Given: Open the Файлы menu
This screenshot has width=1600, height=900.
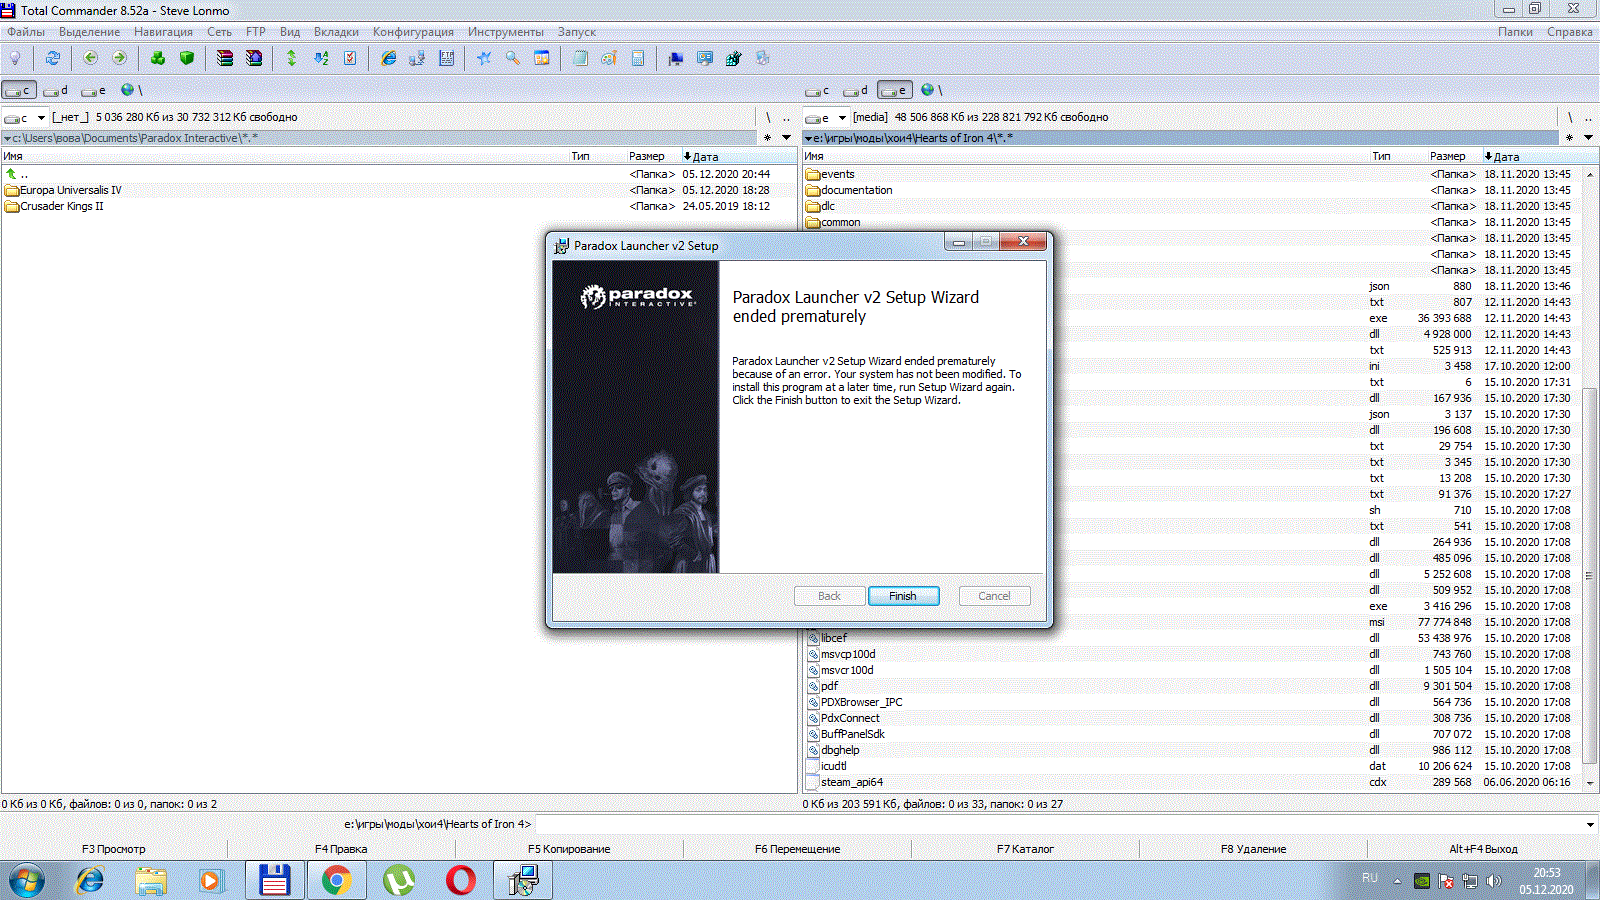Looking at the screenshot, I should click(x=26, y=32).
